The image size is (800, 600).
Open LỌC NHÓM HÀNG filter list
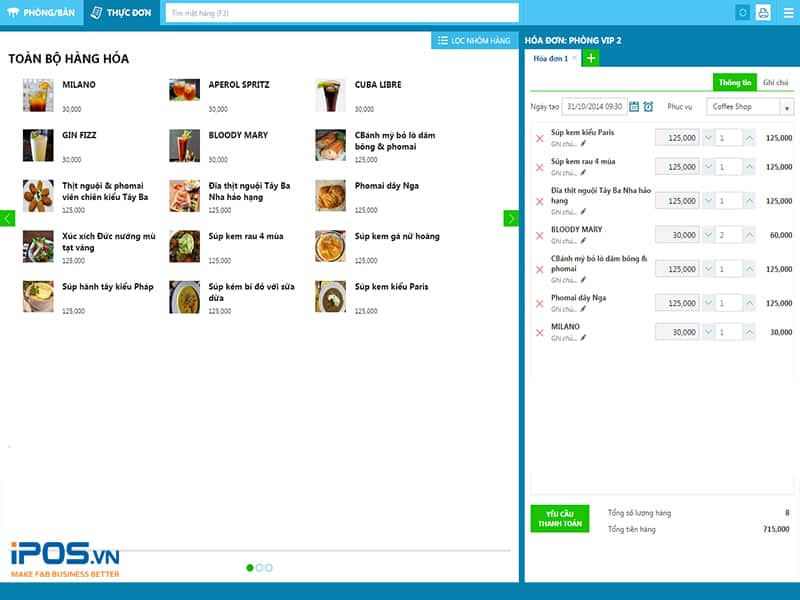474,40
